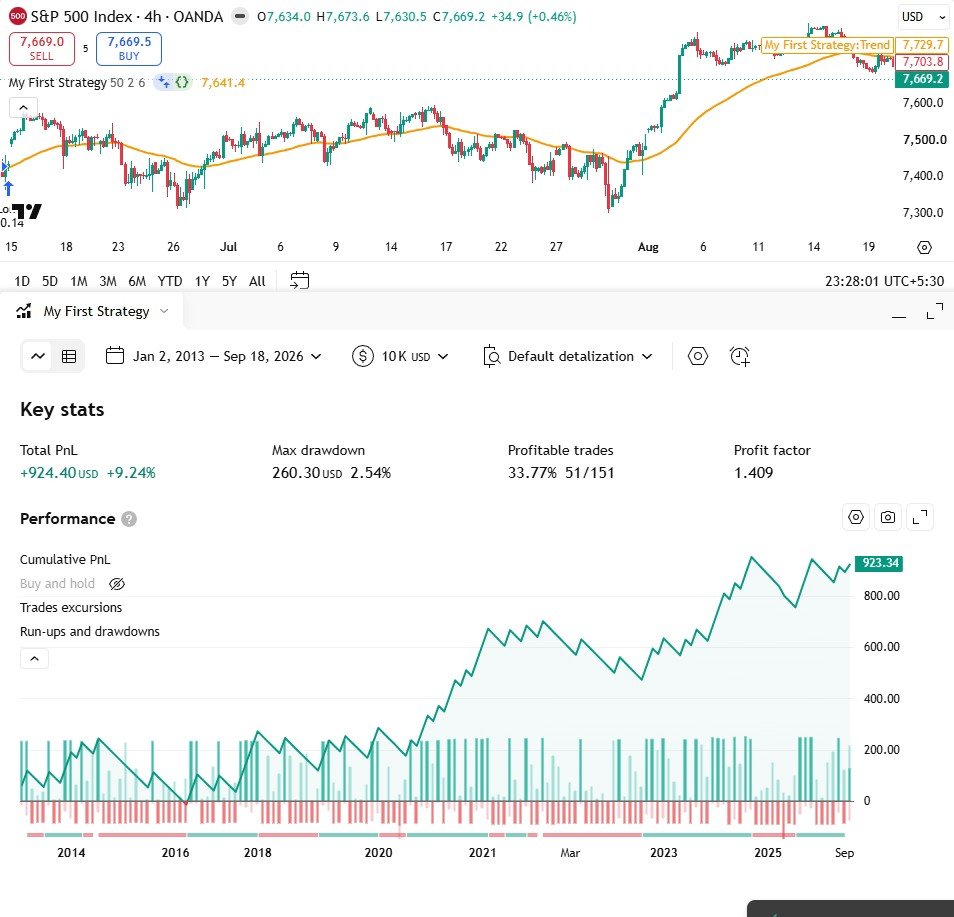This screenshot has height=917, width=954.
Task: Switch to list of trades table view
Action: click(69, 356)
